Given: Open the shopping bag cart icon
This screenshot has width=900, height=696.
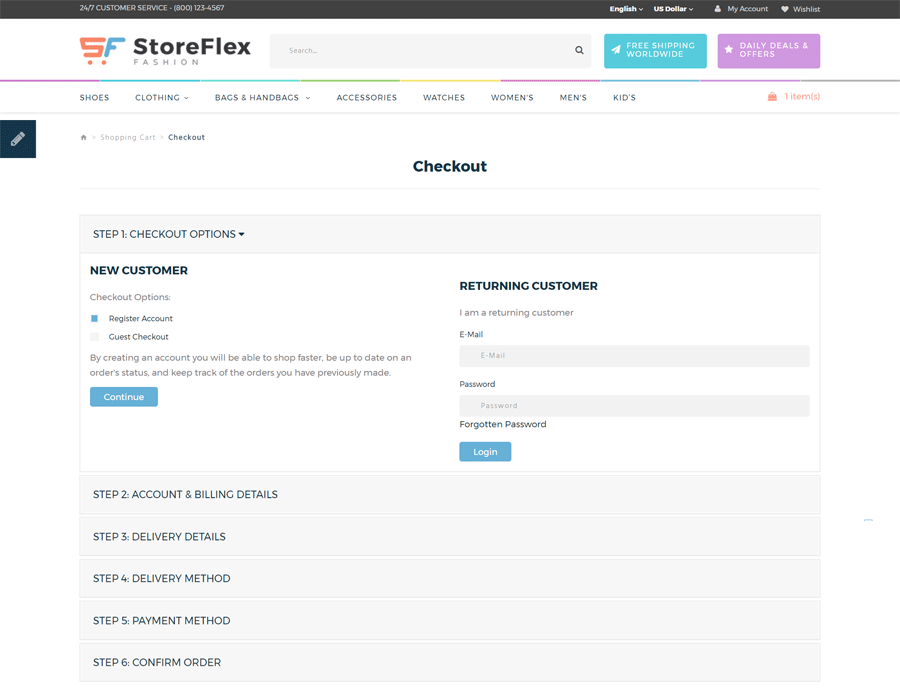Looking at the screenshot, I should [x=772, y=97].
